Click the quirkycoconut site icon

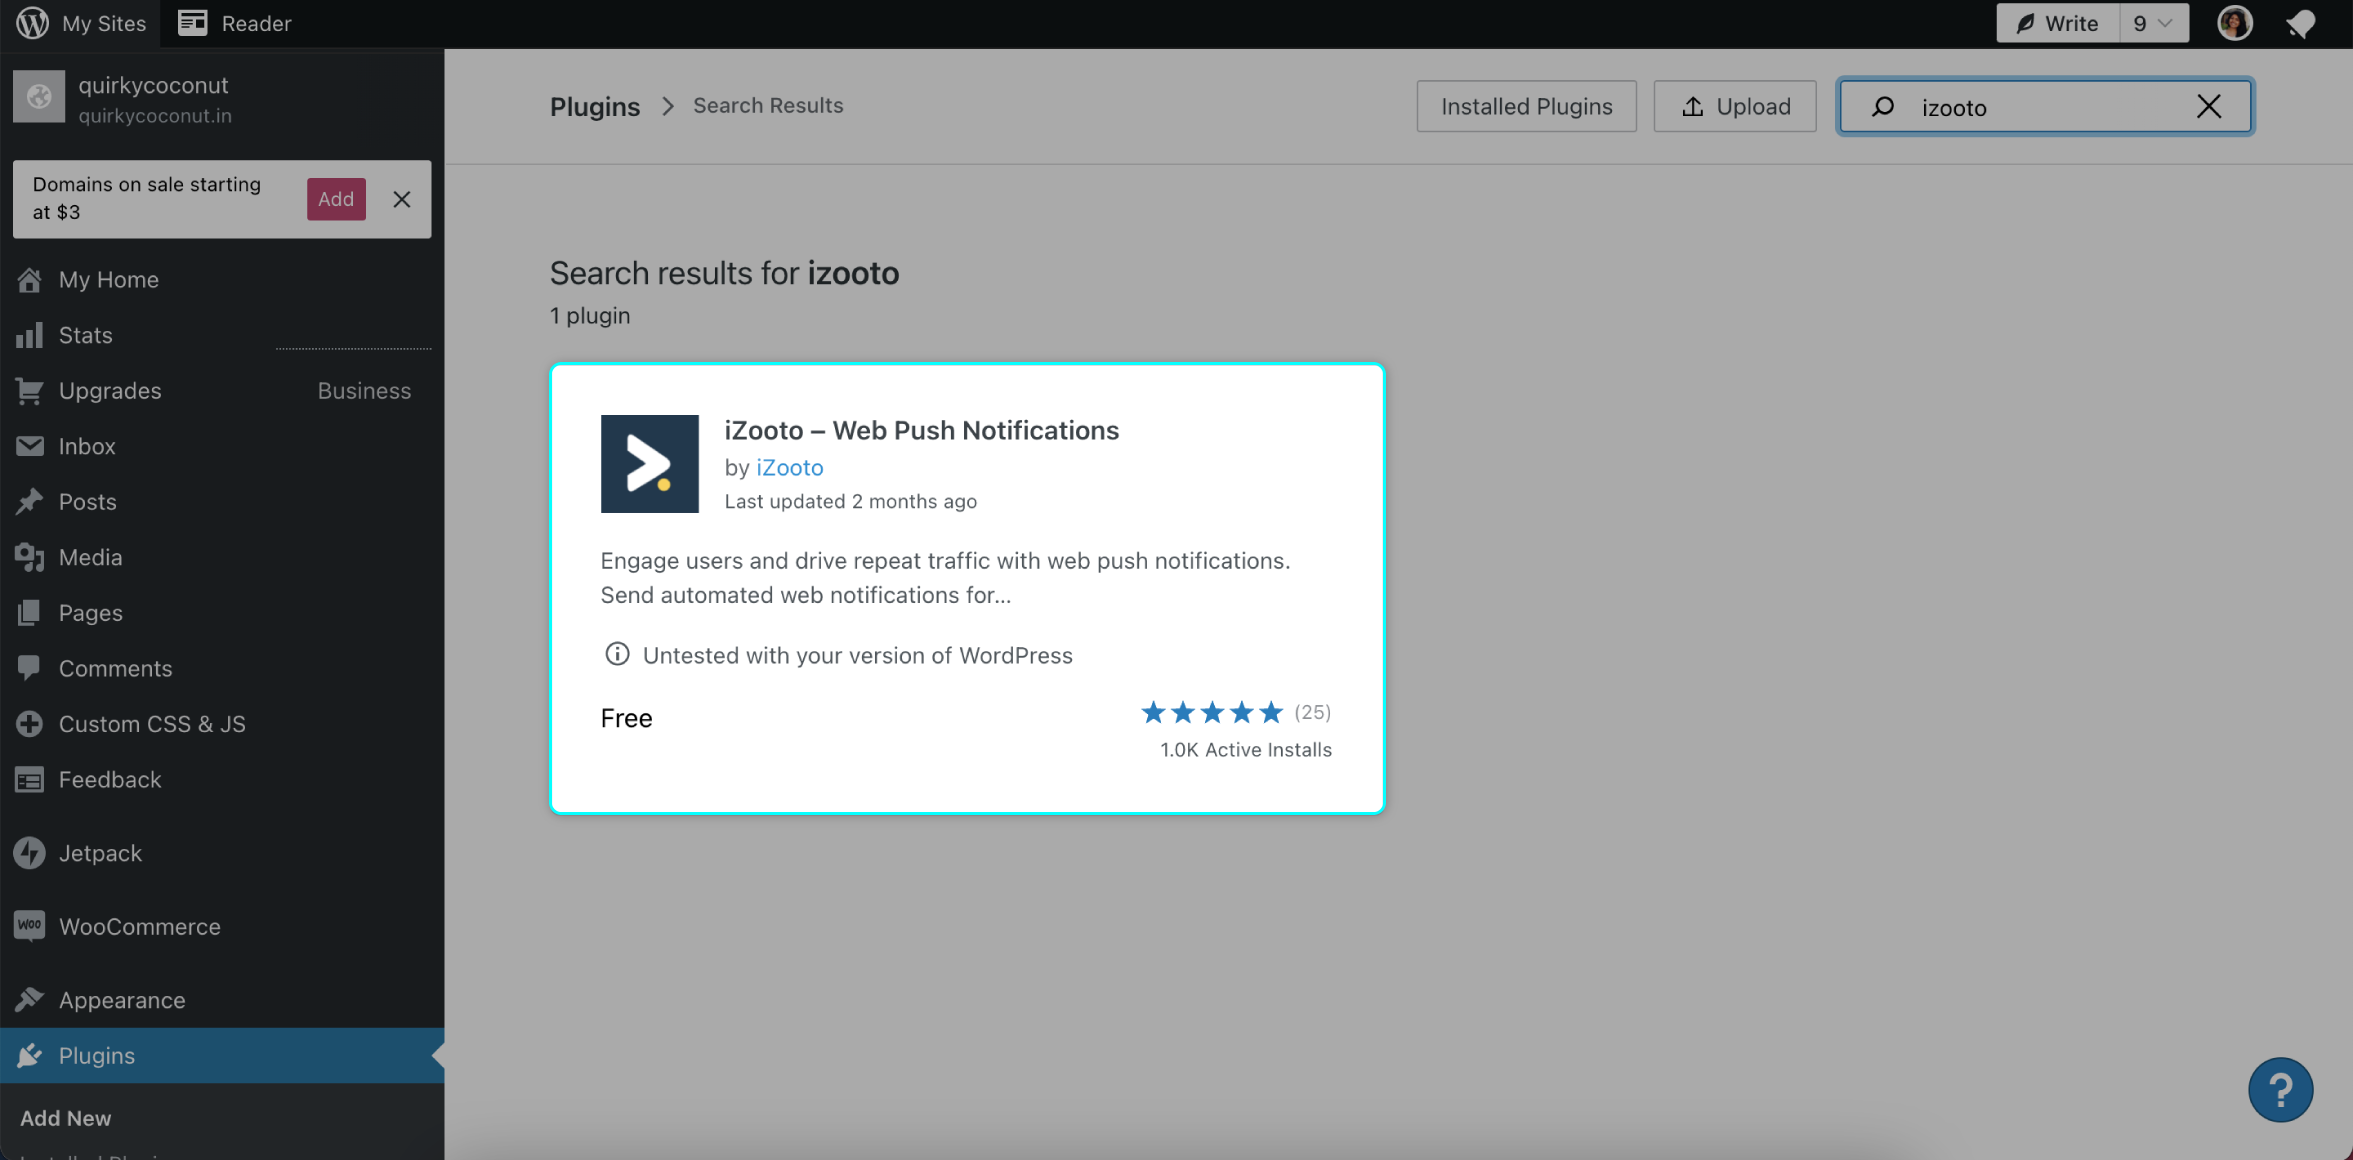click(39, 97)
